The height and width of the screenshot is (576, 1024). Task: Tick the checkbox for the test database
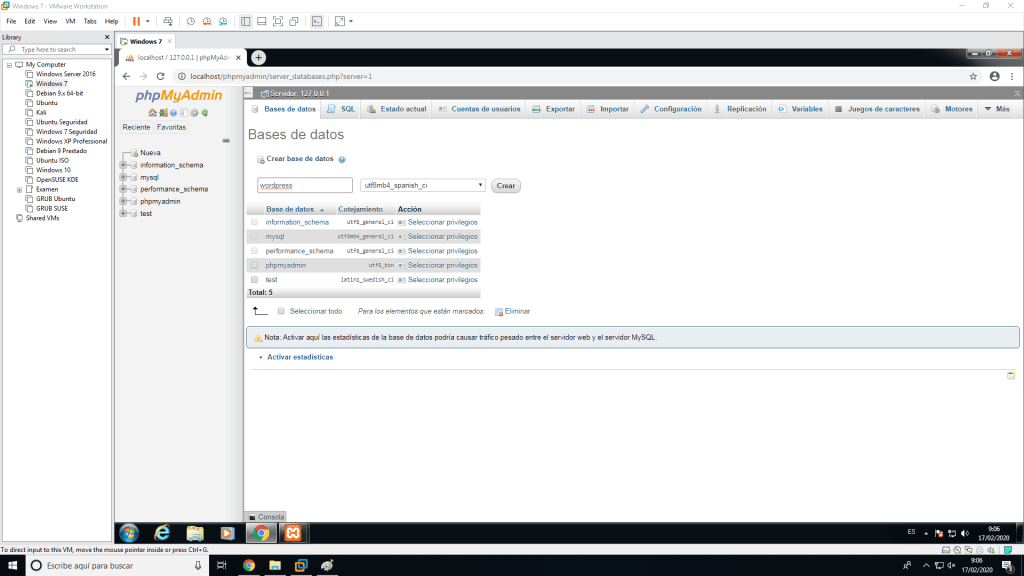tap(254, 280)
